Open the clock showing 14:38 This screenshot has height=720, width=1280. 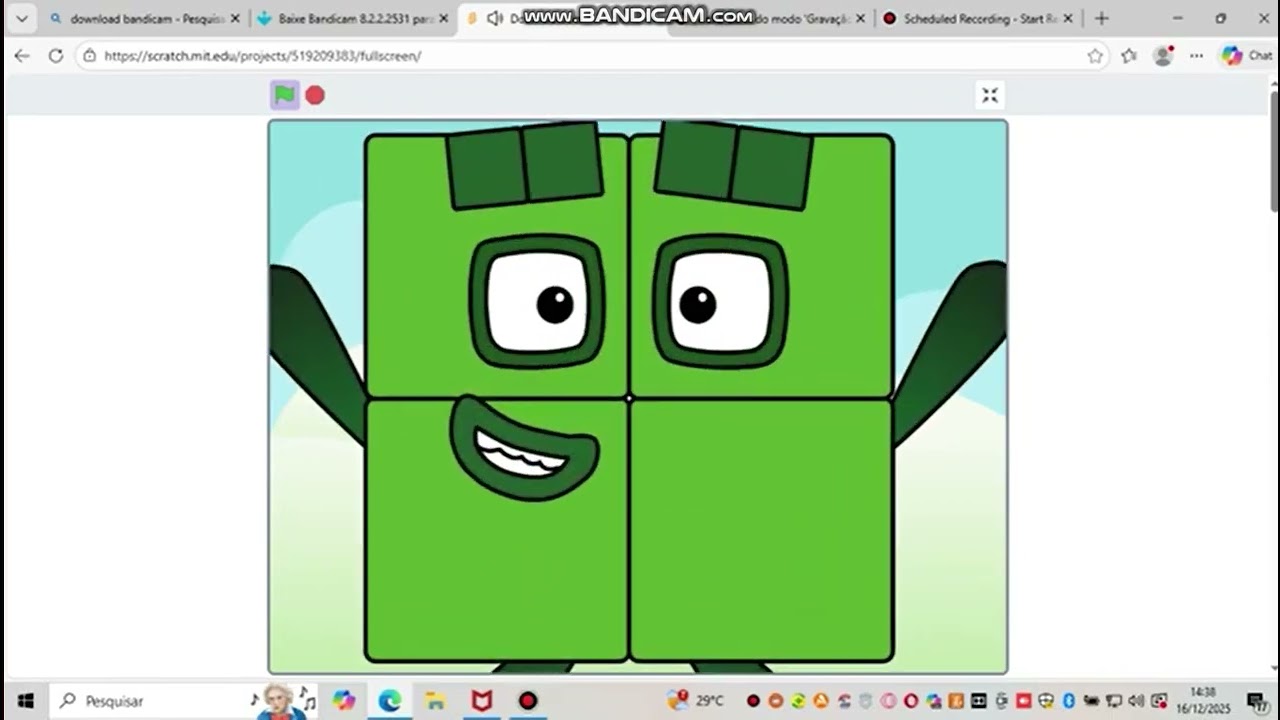click(x=1203, y=700)
